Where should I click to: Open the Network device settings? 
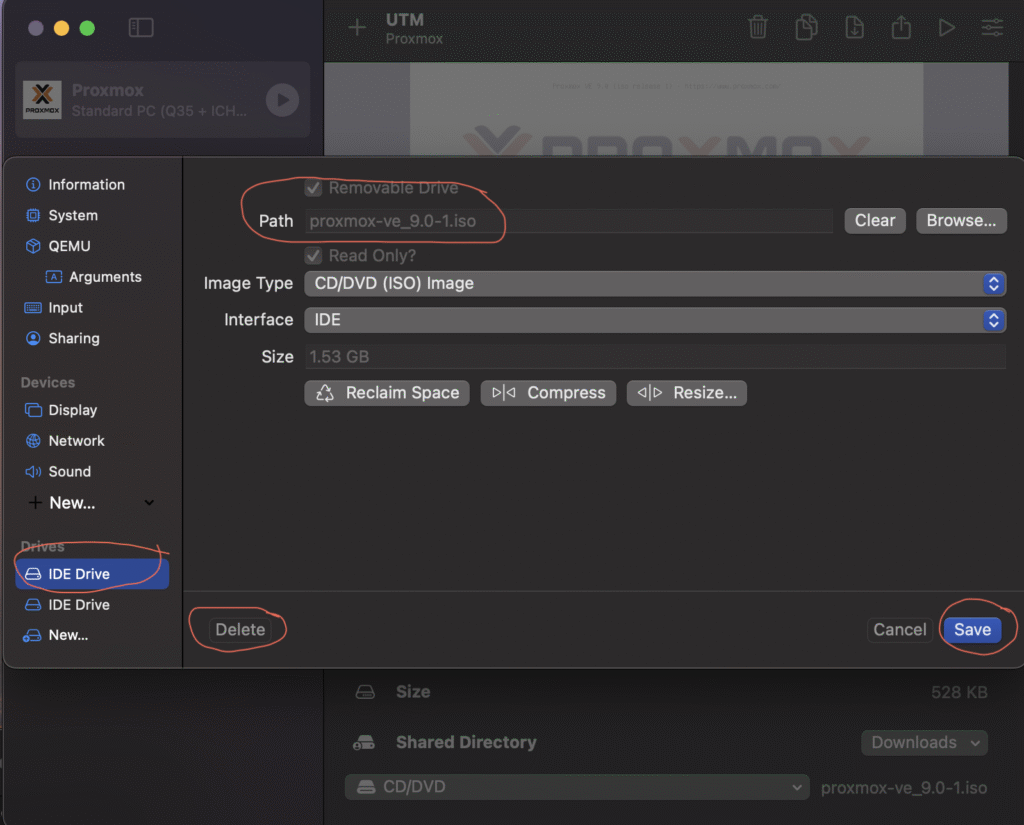(76, 441)
